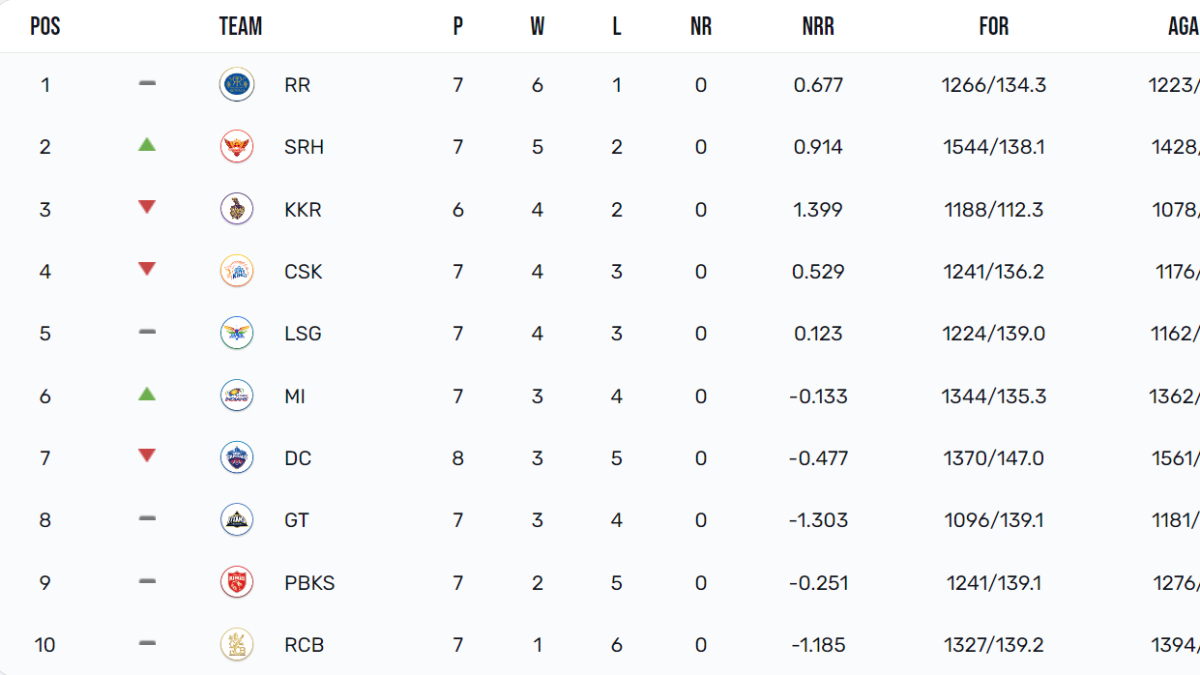Click the MI team logo
The height and width of the screenshot is (675, 1200).
[x=237, y=396]
